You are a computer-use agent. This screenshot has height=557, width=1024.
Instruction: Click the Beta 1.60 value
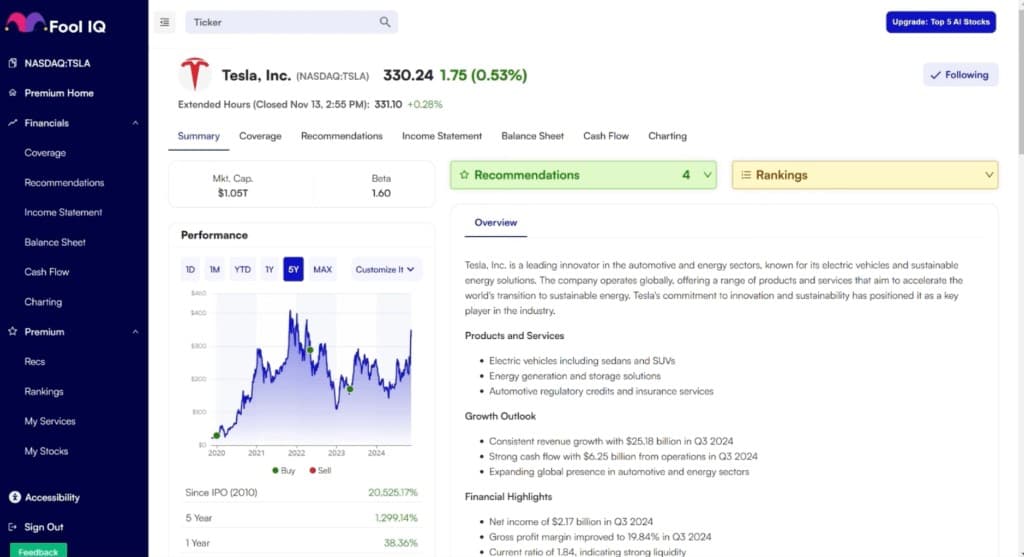[381, 193]
